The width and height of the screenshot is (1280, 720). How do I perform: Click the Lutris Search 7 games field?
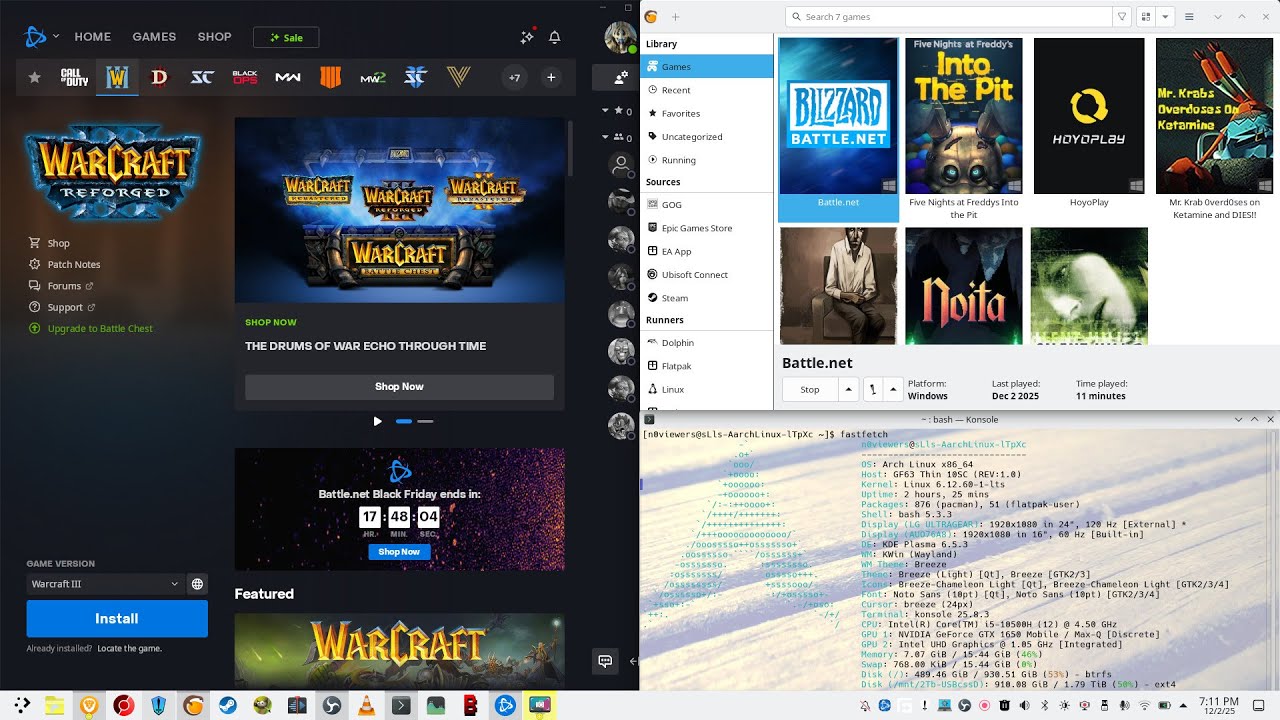click(950, 17)
